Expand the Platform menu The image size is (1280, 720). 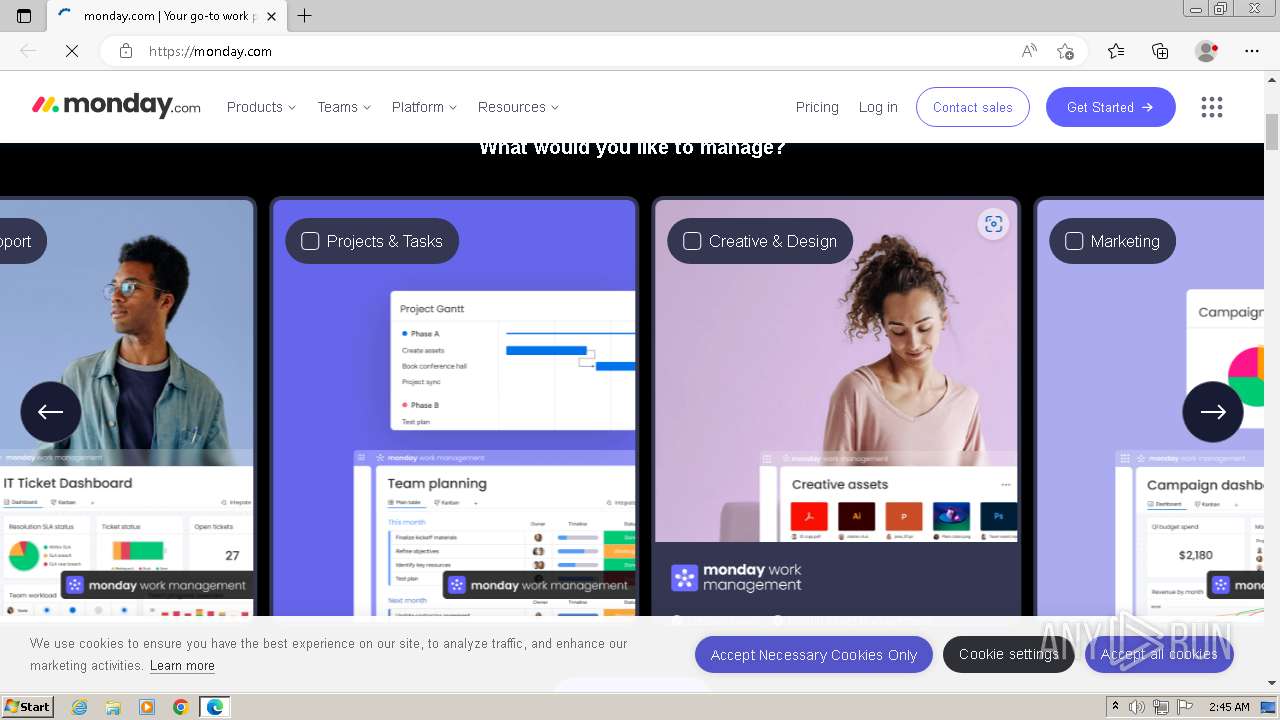[424, 107]
